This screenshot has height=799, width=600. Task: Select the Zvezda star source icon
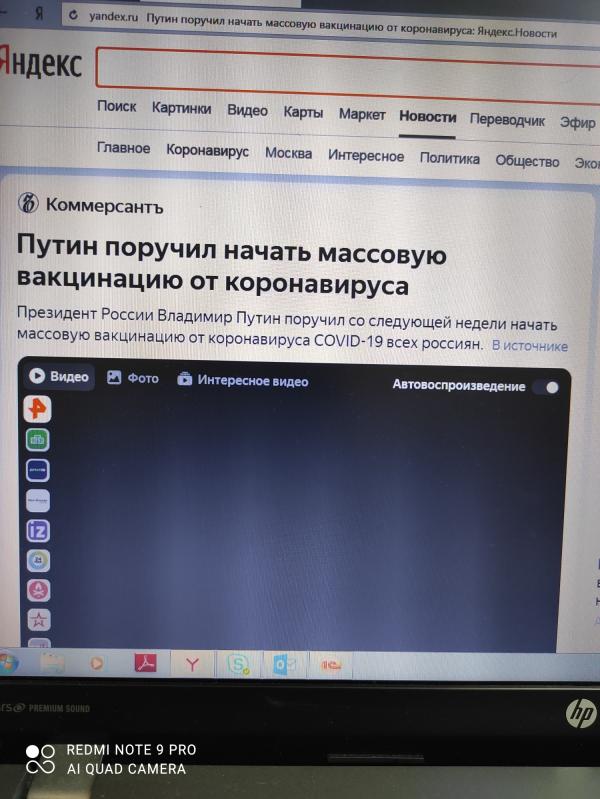point(39,620)
